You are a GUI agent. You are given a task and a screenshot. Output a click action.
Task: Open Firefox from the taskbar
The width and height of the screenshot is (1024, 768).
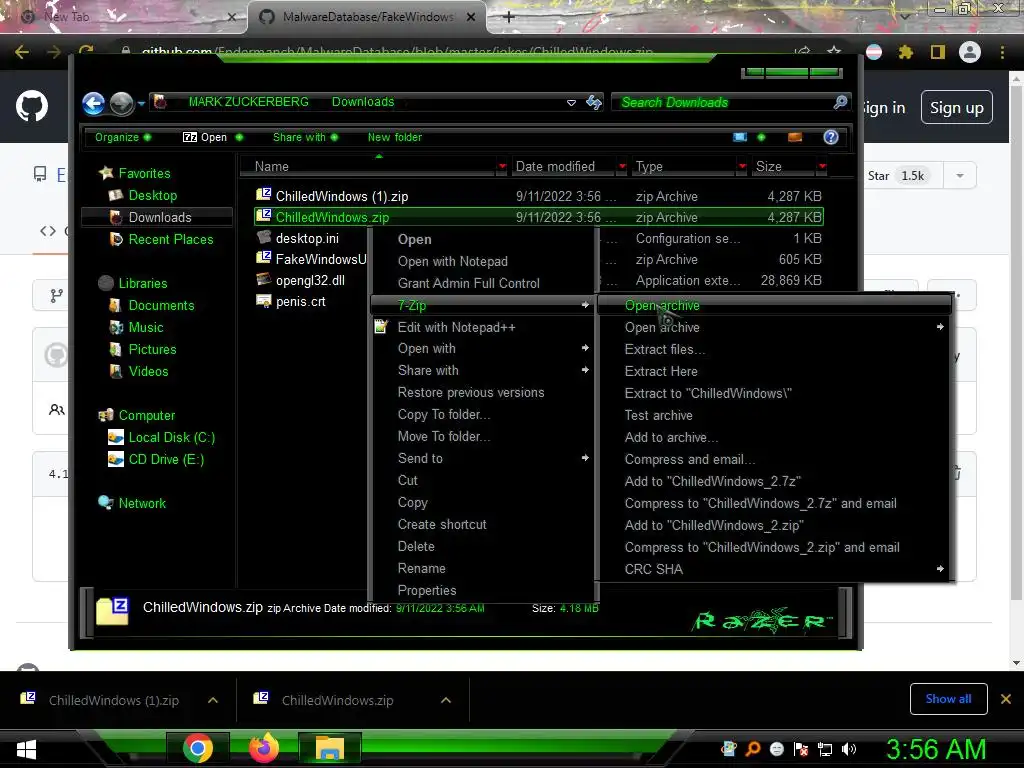click(x=264, y=748)
